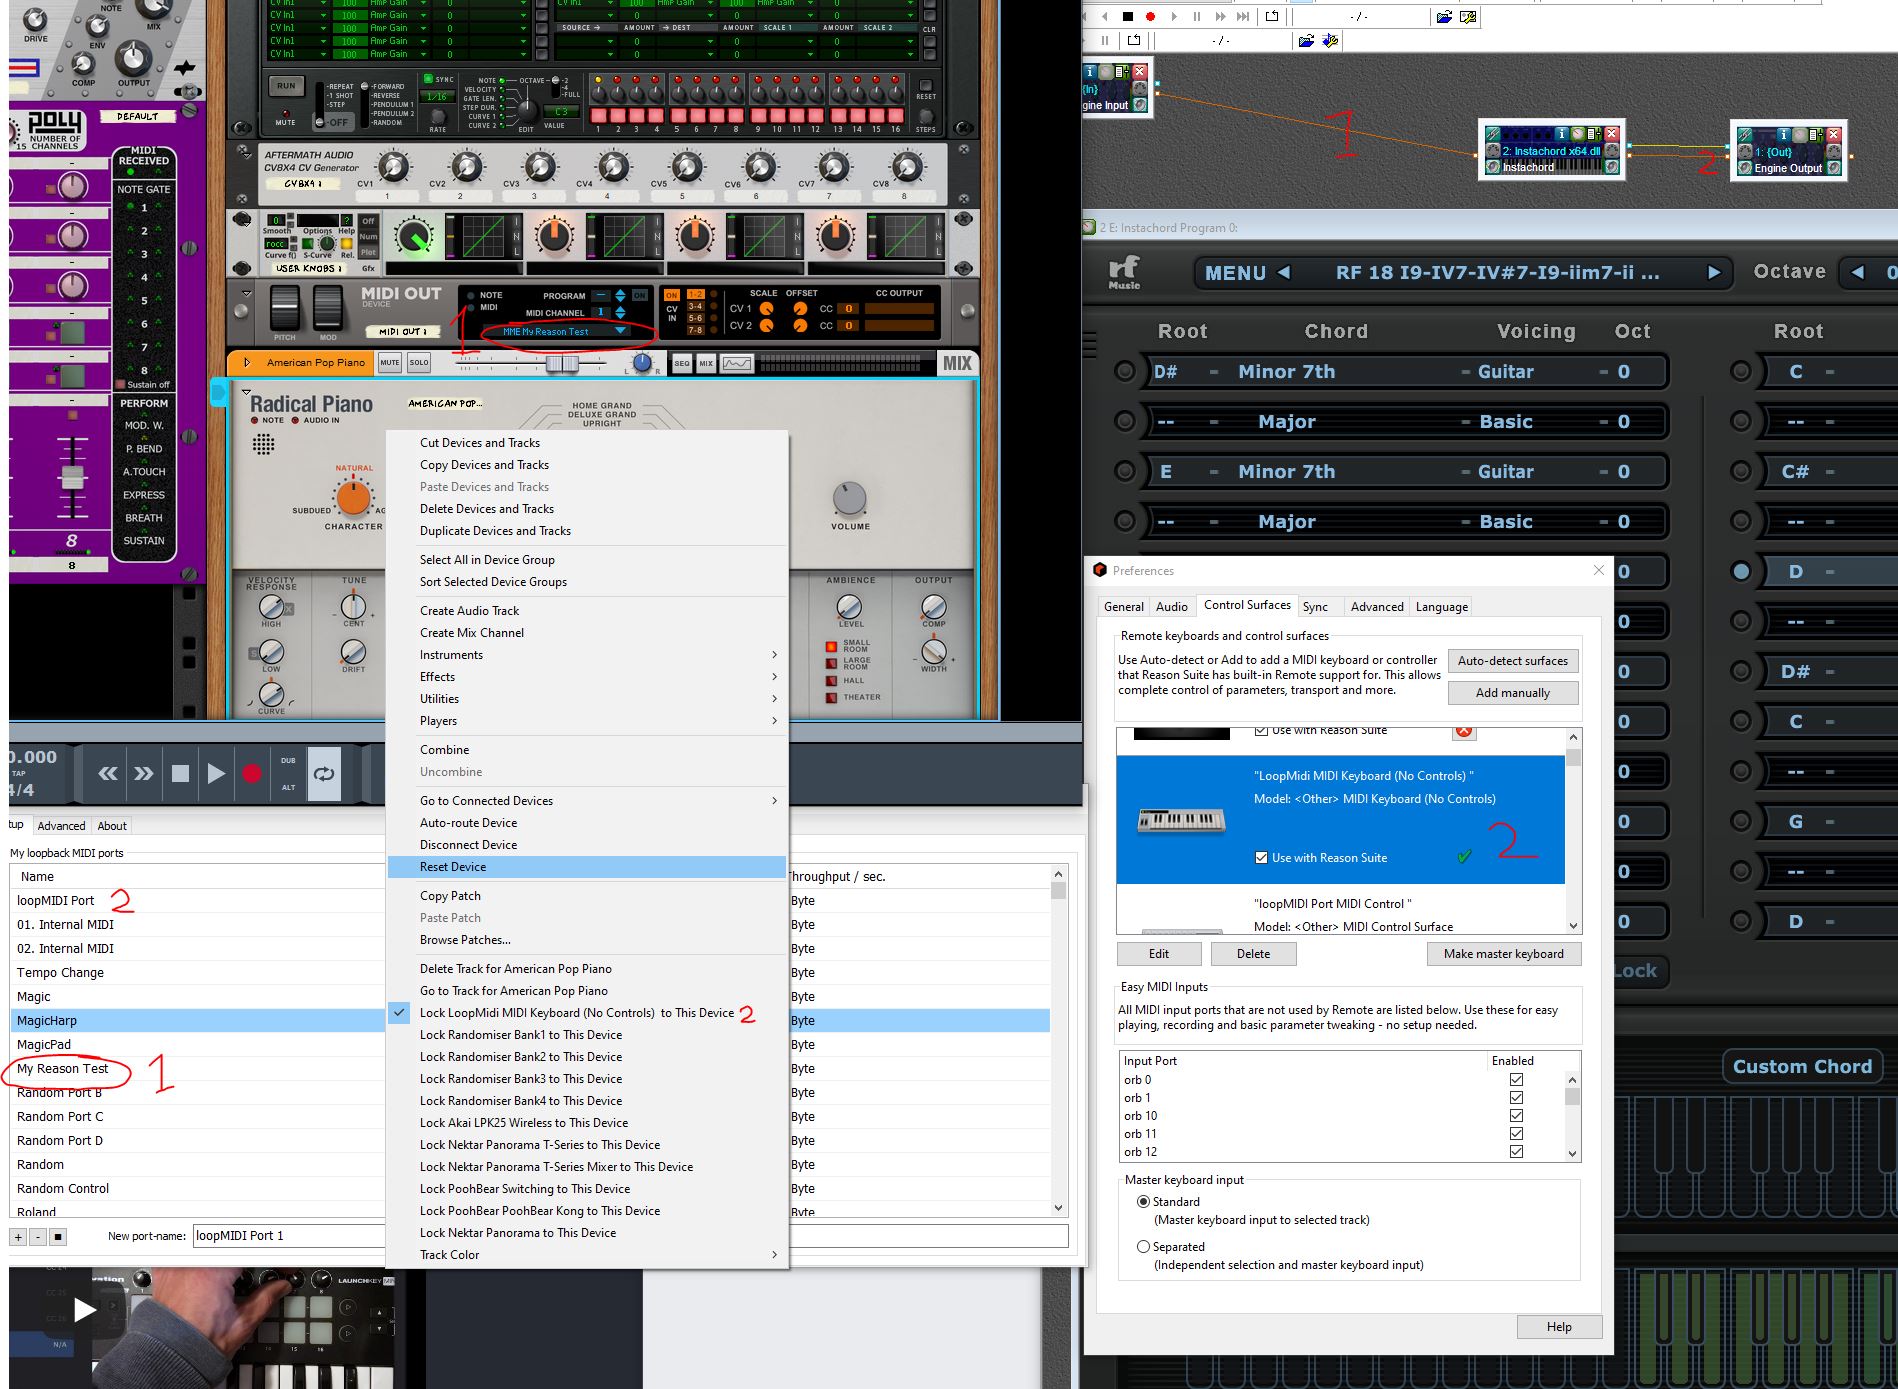The image size is (1898, 1389).
Task: Click the fast forward button in Reason transport
Action: click(x=144, y=773)
